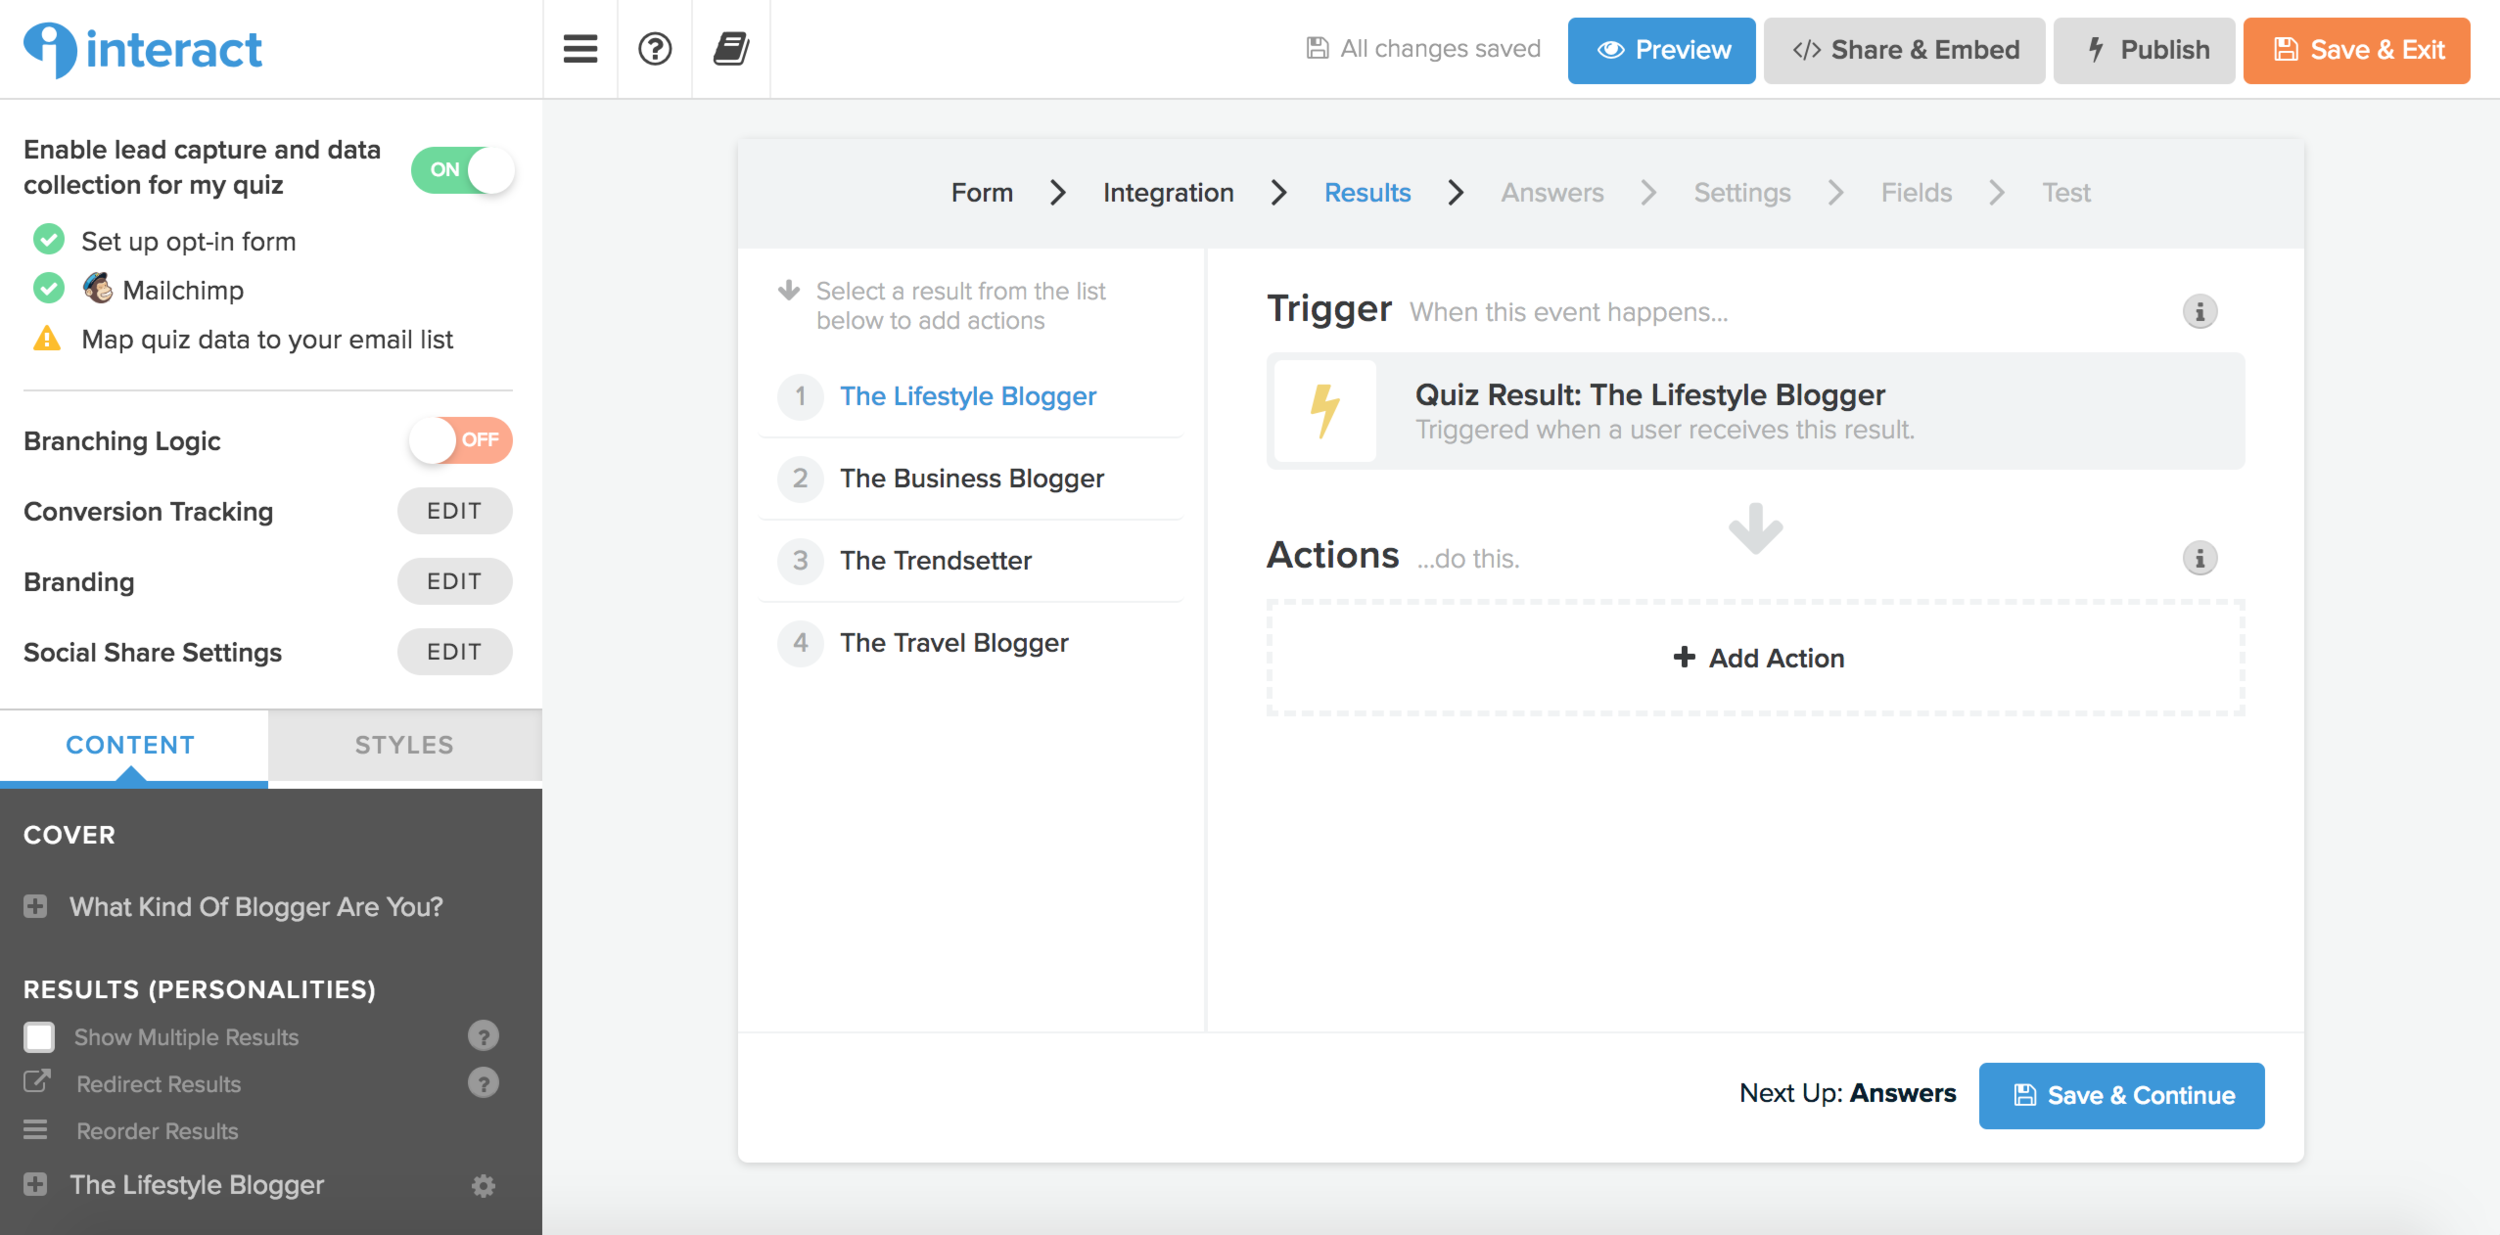The width and height of the screenshot is (2500, 1235).
Task: Edit Social Share Settings
Action: tap(455, 652)
